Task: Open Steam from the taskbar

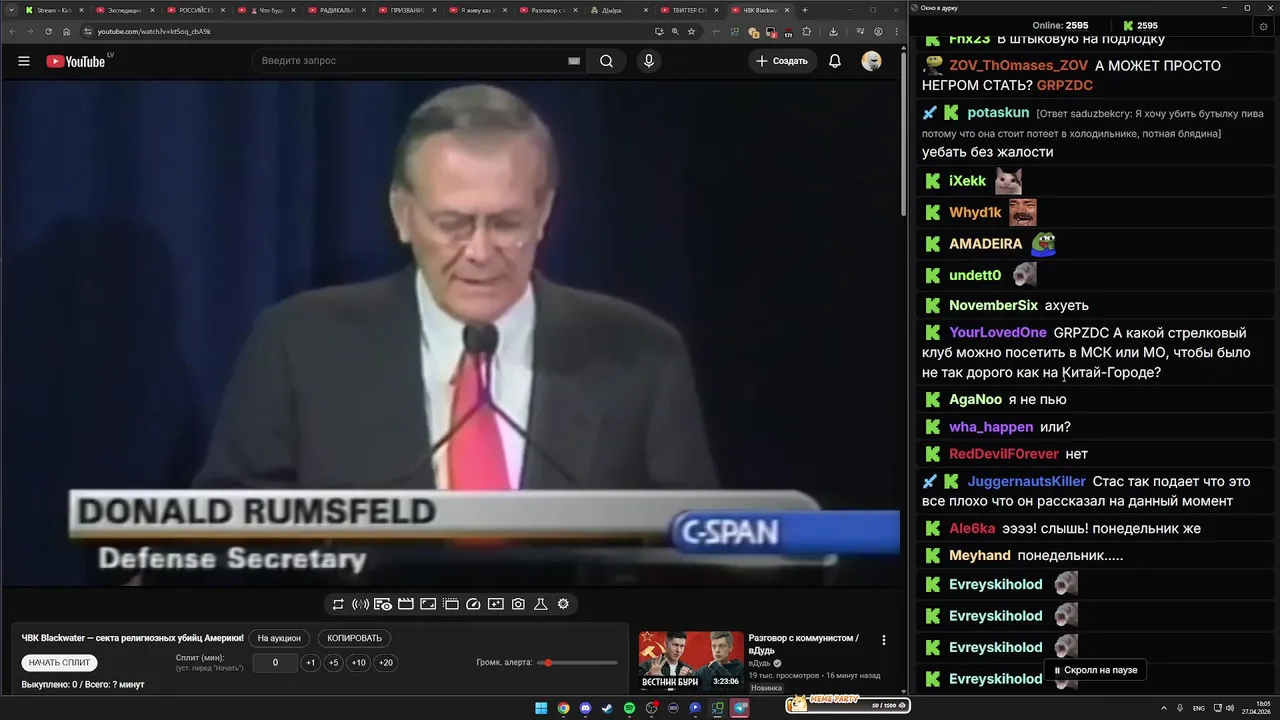Action: click(607, 708)
